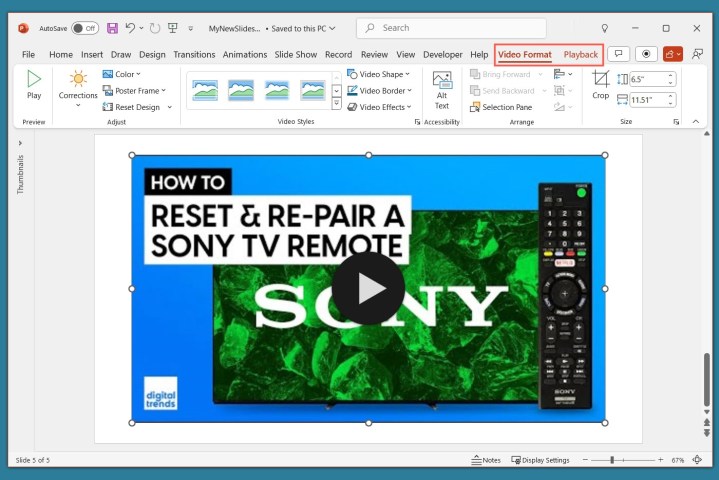Image resolution: width=719 pixels, height=480 pixels.
Task: Click the Play preview button in ribbon
Action: (34, 84)
